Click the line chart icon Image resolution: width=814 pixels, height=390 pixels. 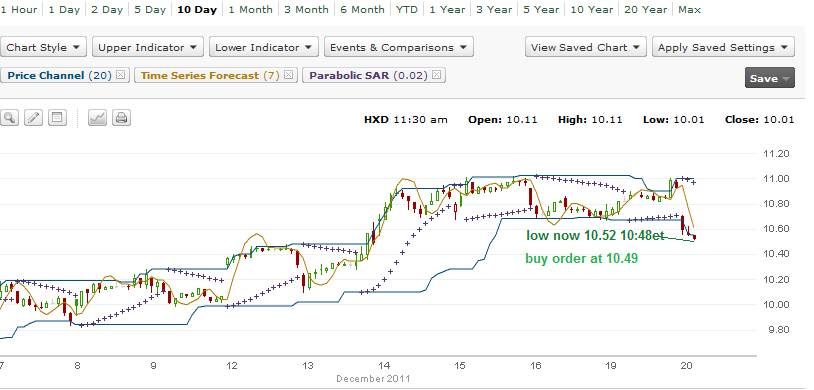point(97,118)
